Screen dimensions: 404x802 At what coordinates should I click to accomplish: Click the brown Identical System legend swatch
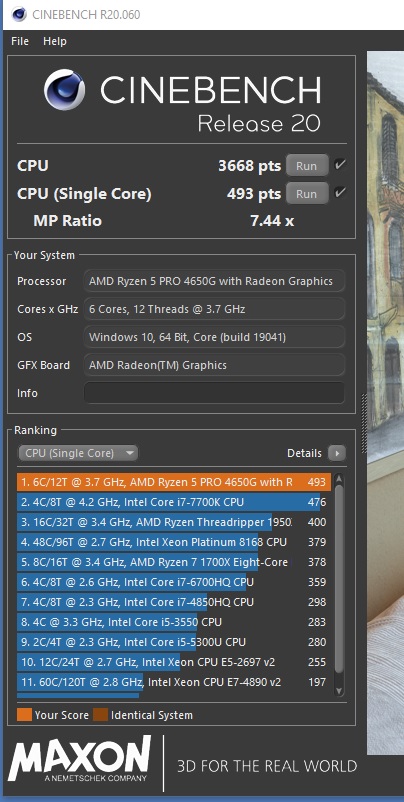pos(100,715)
